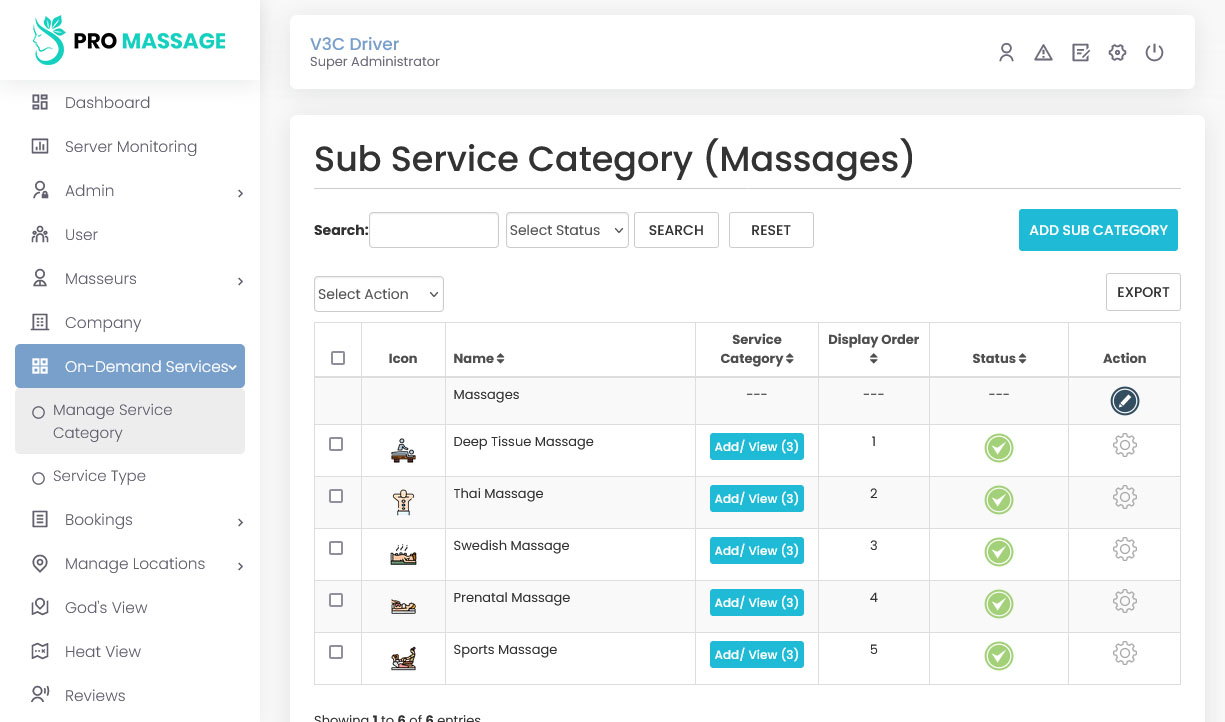Sort table by Status column
This screenshot has height=722, width=1225.
pyautogui.click(x=999, y=358)
